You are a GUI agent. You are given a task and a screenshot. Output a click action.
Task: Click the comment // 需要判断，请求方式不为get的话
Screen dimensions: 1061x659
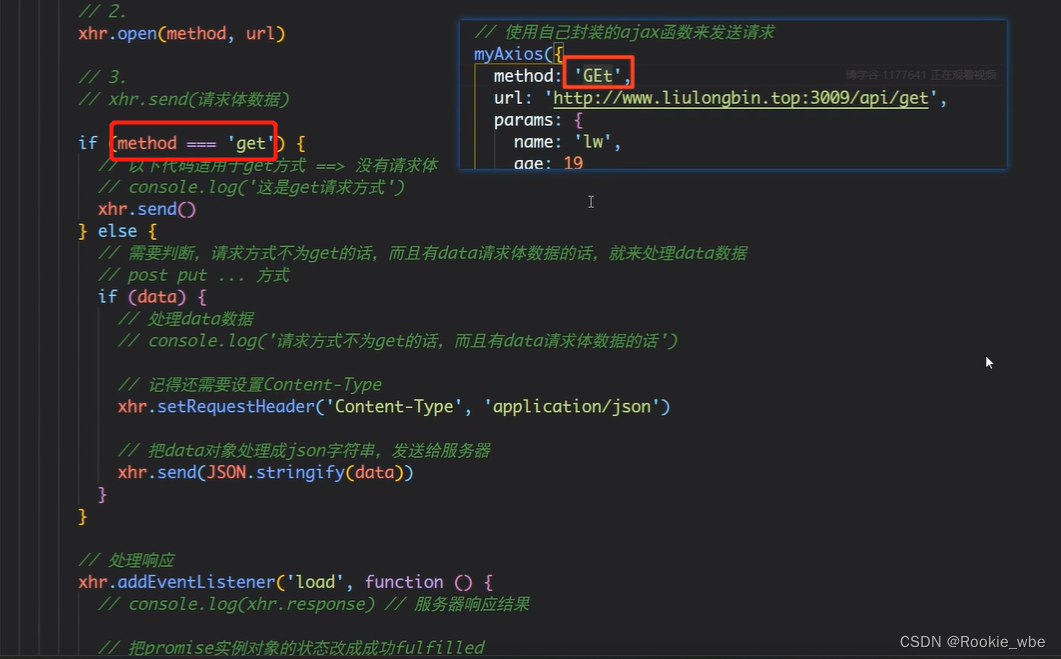[x=422, y=253]
